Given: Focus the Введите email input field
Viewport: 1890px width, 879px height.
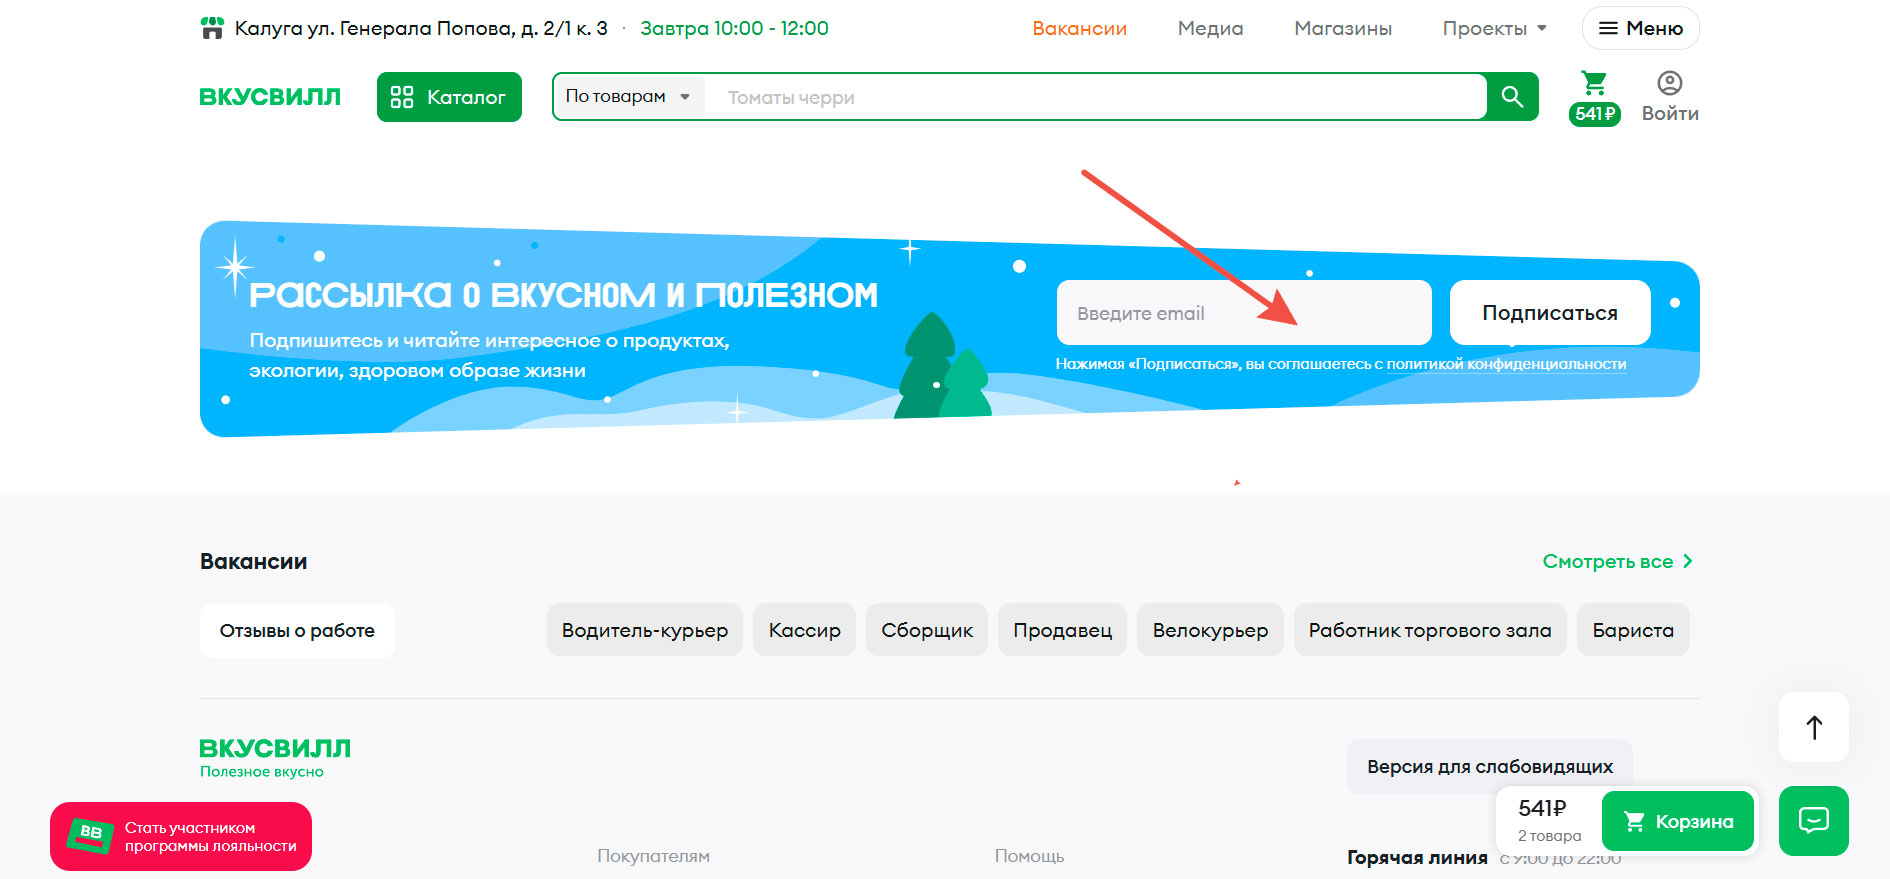Looking at the screenshot, I should (x=1244, y=313).
